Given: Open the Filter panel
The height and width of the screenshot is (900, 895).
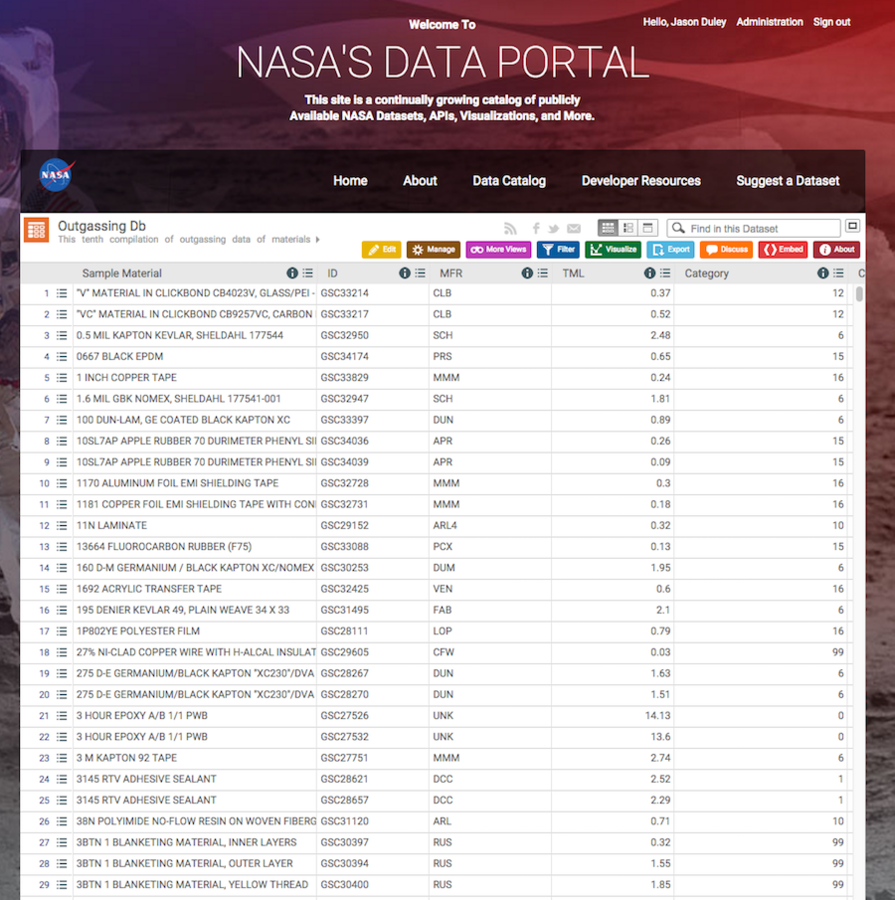Looking at the screenshot, I should pos(558,250).
